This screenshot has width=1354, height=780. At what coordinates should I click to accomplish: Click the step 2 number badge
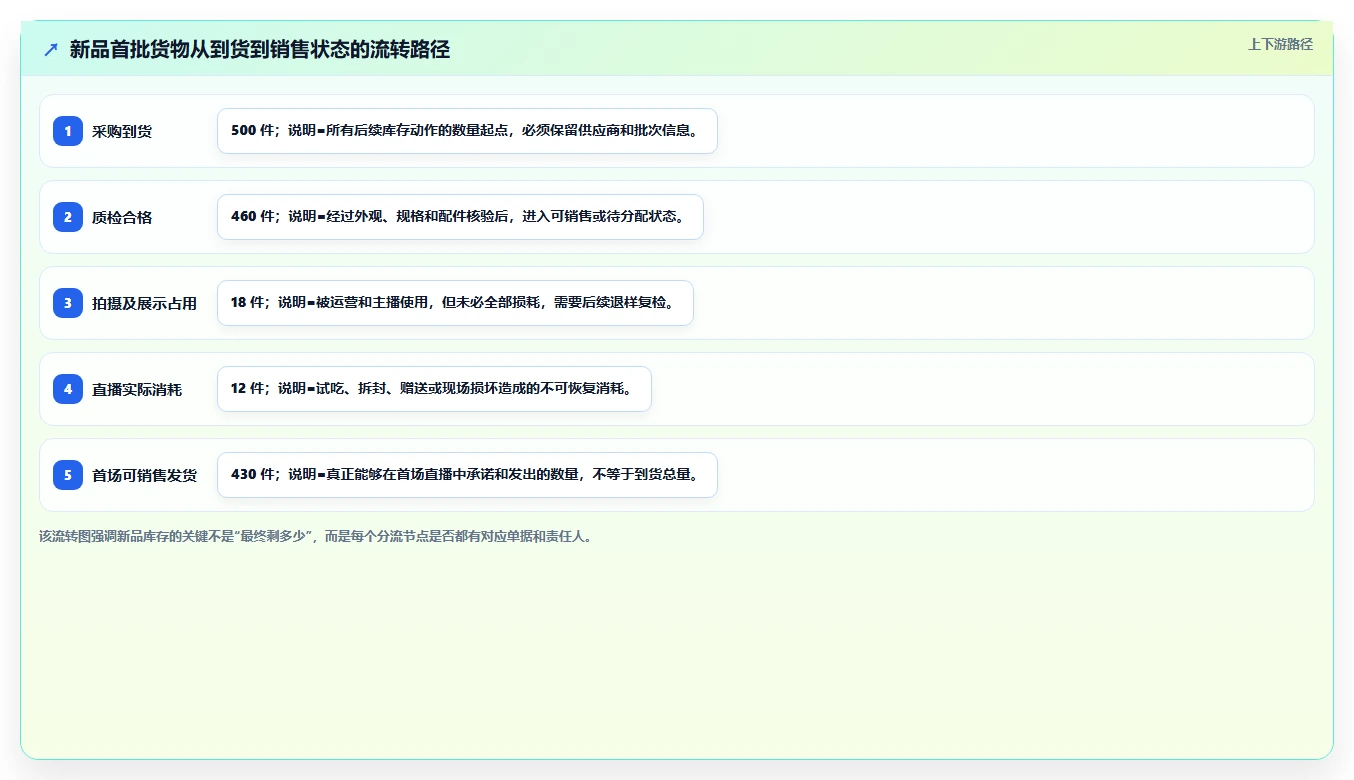coord(68,217)
